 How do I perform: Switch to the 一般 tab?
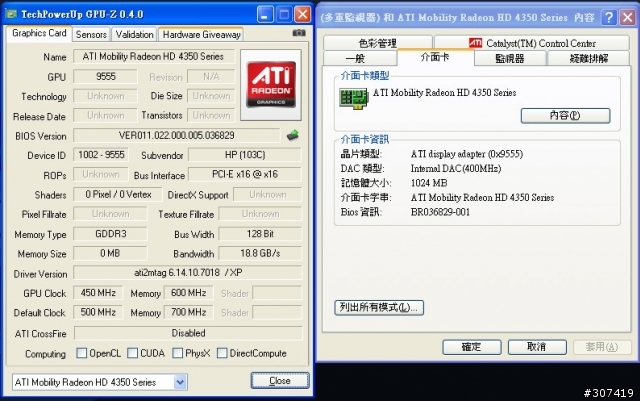pos(360,58)
